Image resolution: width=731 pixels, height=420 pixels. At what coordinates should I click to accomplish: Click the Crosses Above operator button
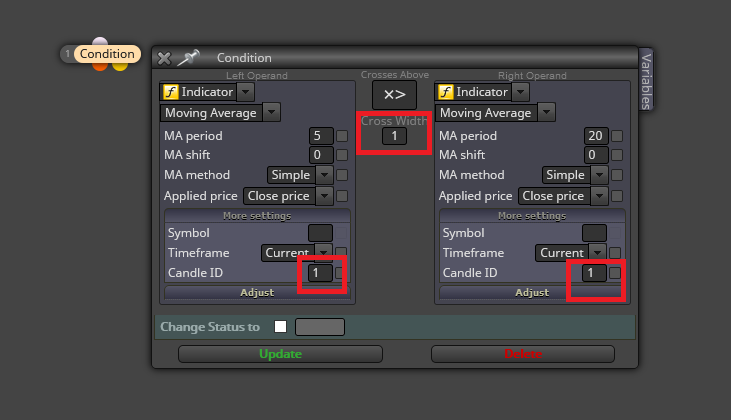tap(394, 95)
